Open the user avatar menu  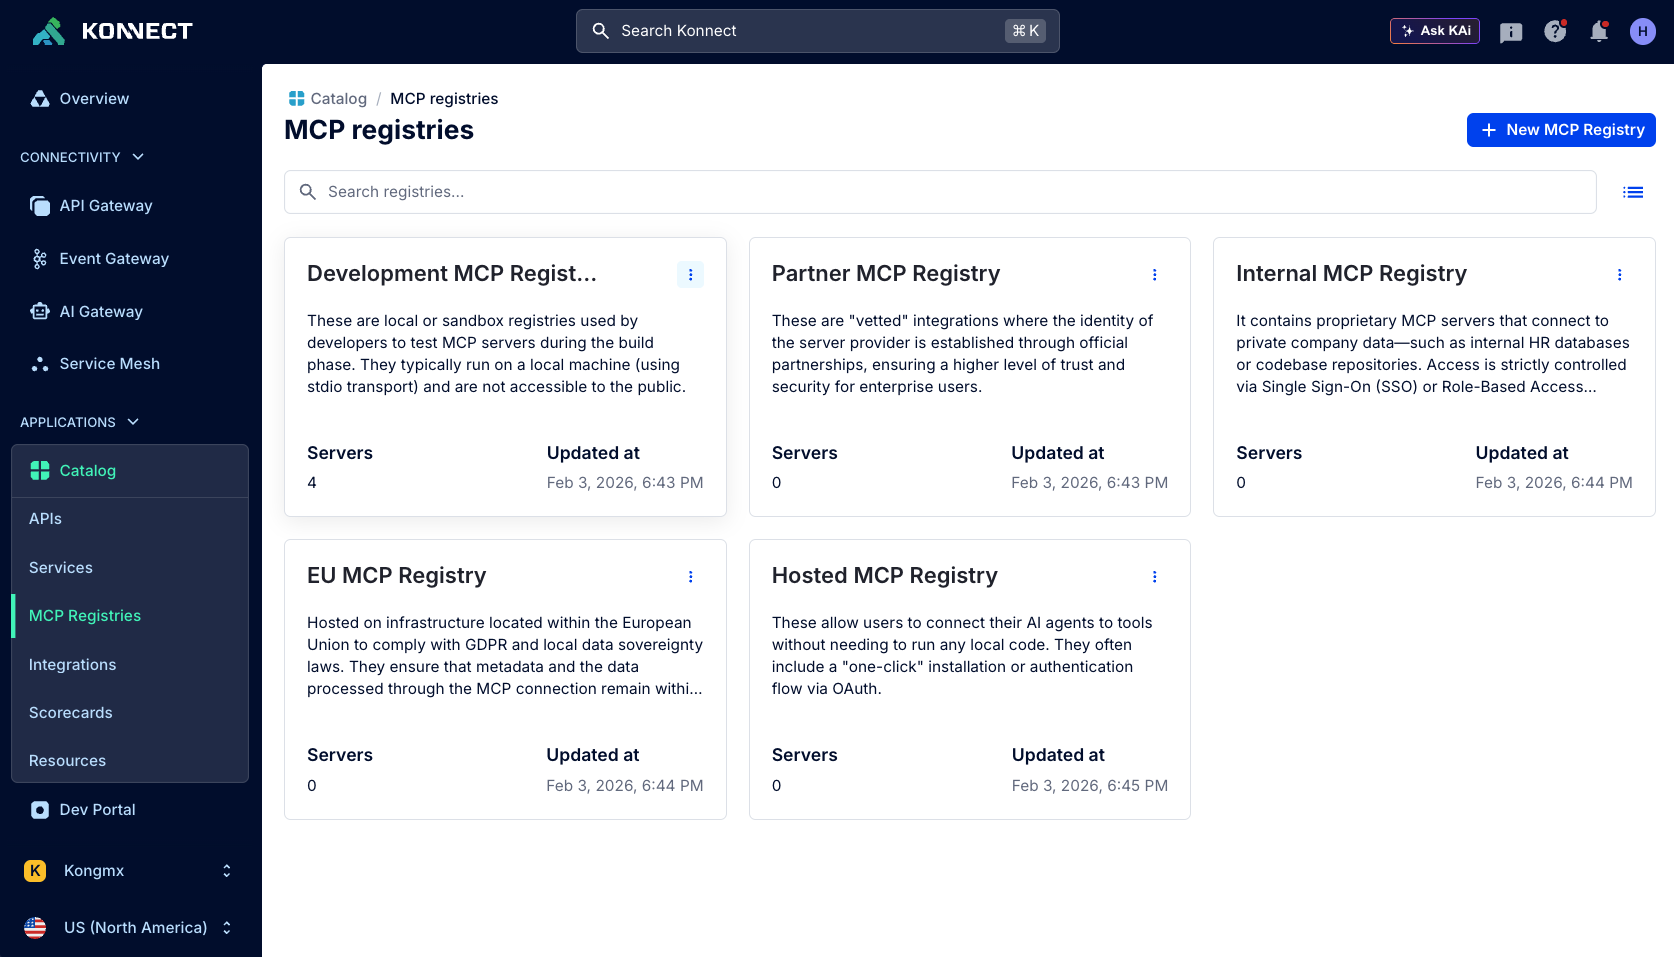[1642, 32]
